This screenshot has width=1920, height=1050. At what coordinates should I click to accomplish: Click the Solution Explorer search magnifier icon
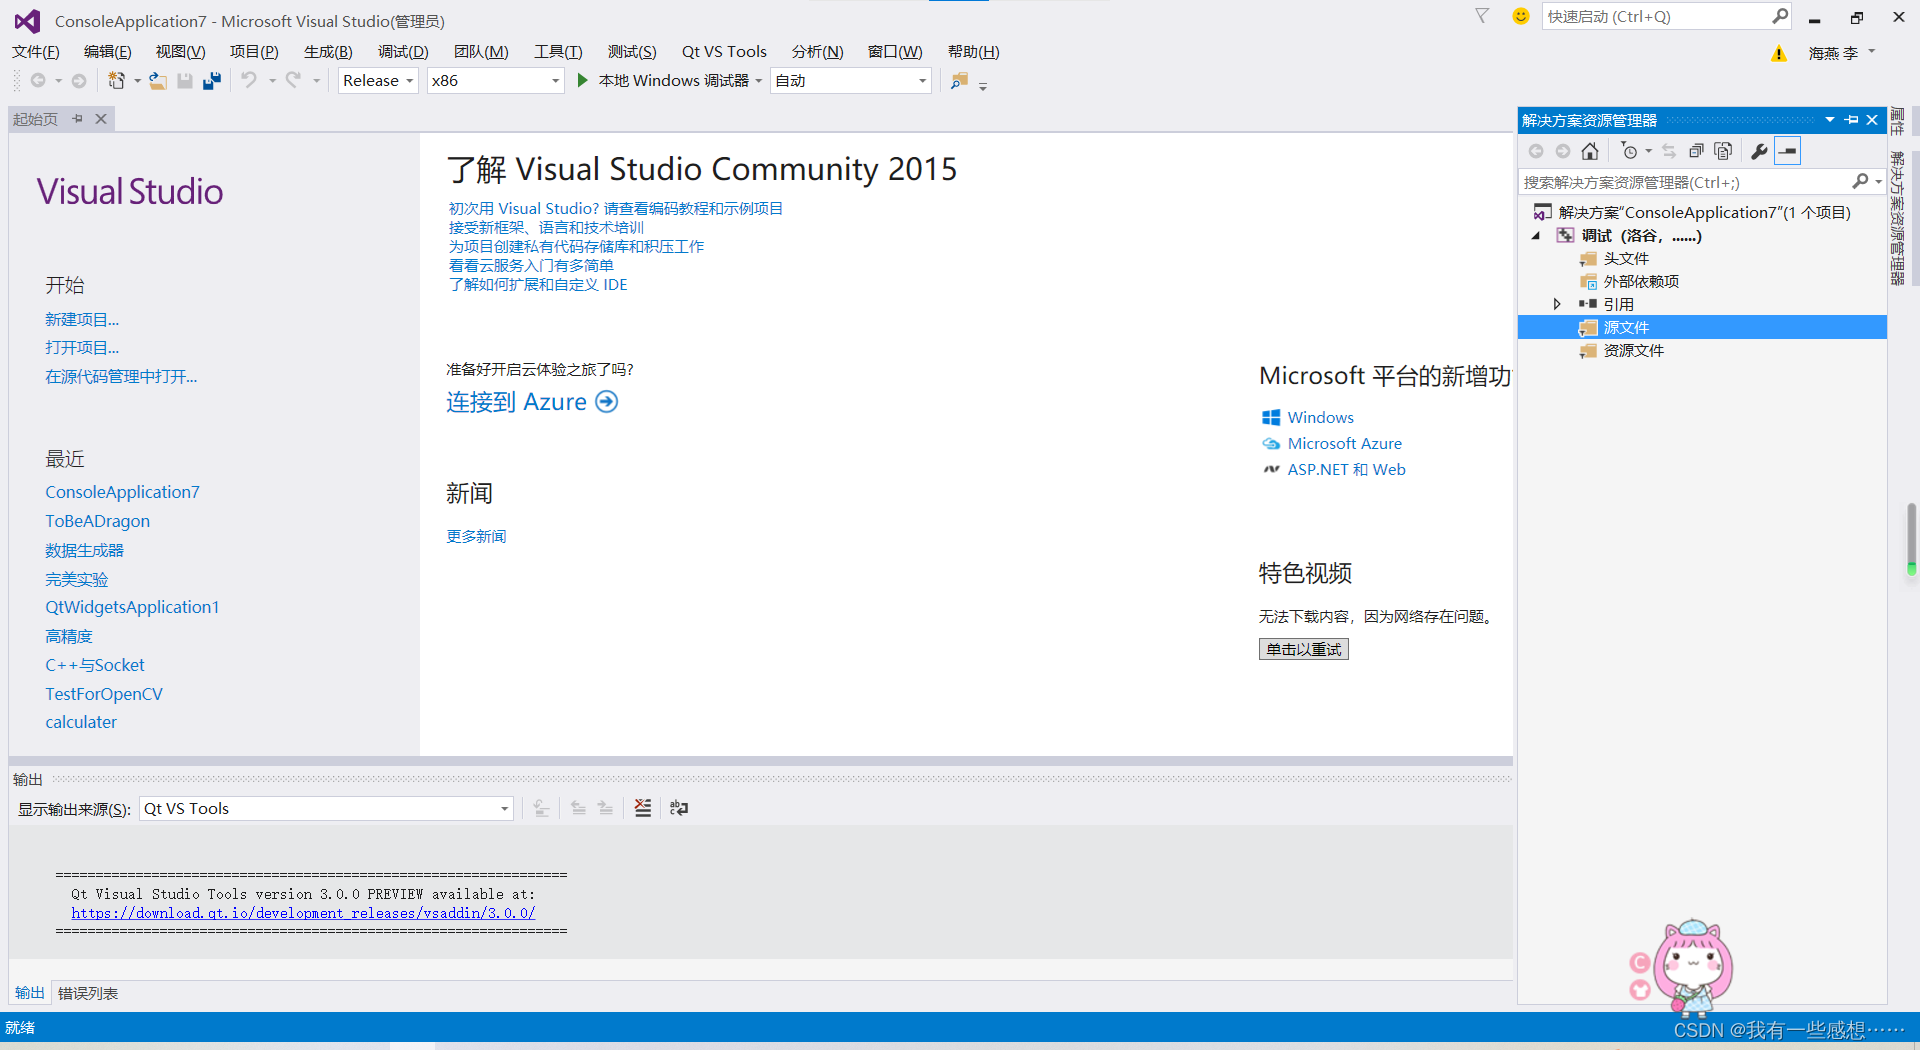pos(1860,181)
